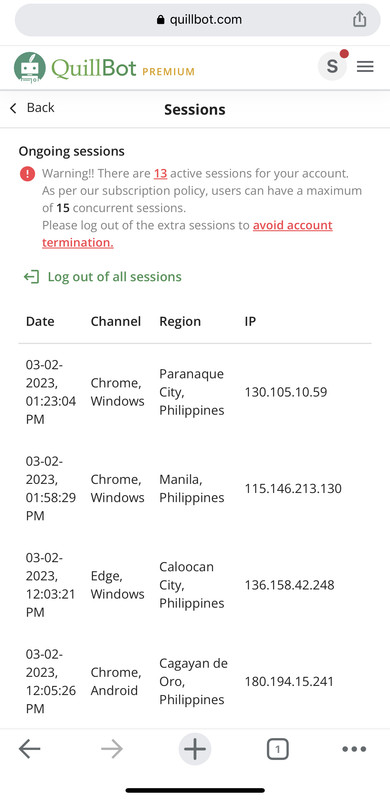390x800 pixels.
Task: Tap the browser forward arrow
Action: pos(112,748)
